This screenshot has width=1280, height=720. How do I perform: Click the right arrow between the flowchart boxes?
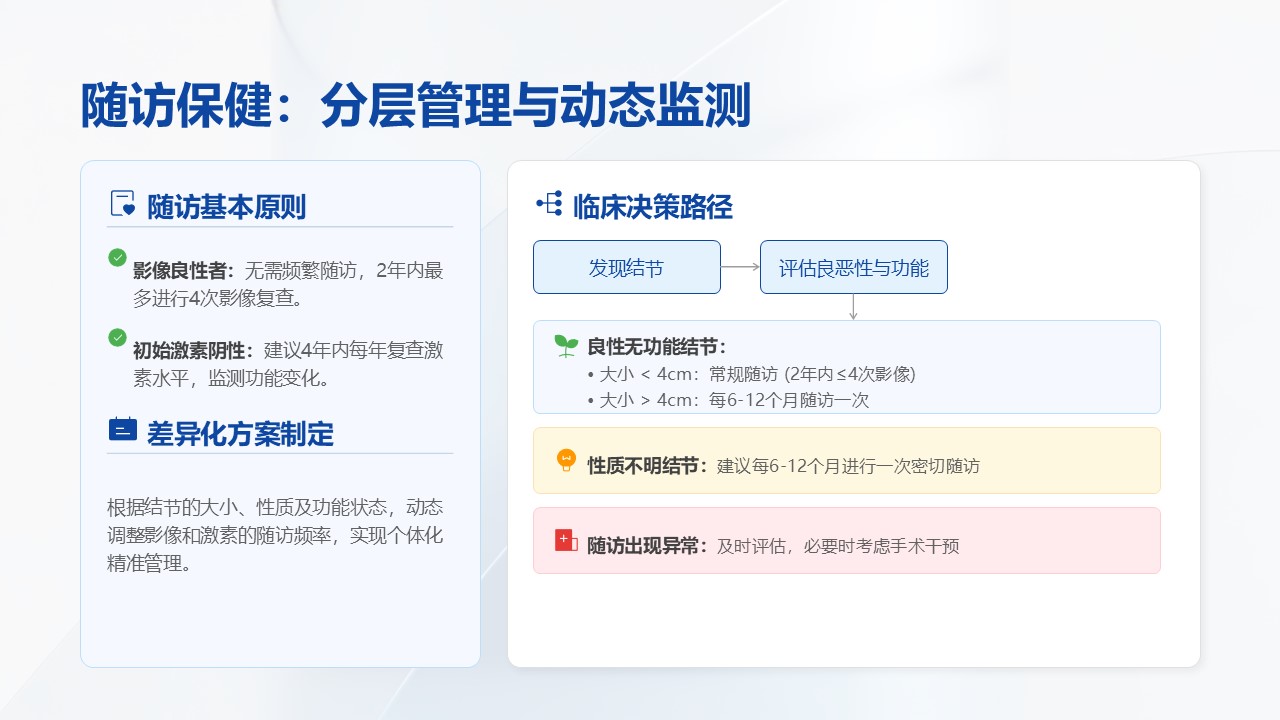click(x=740, y=267)
